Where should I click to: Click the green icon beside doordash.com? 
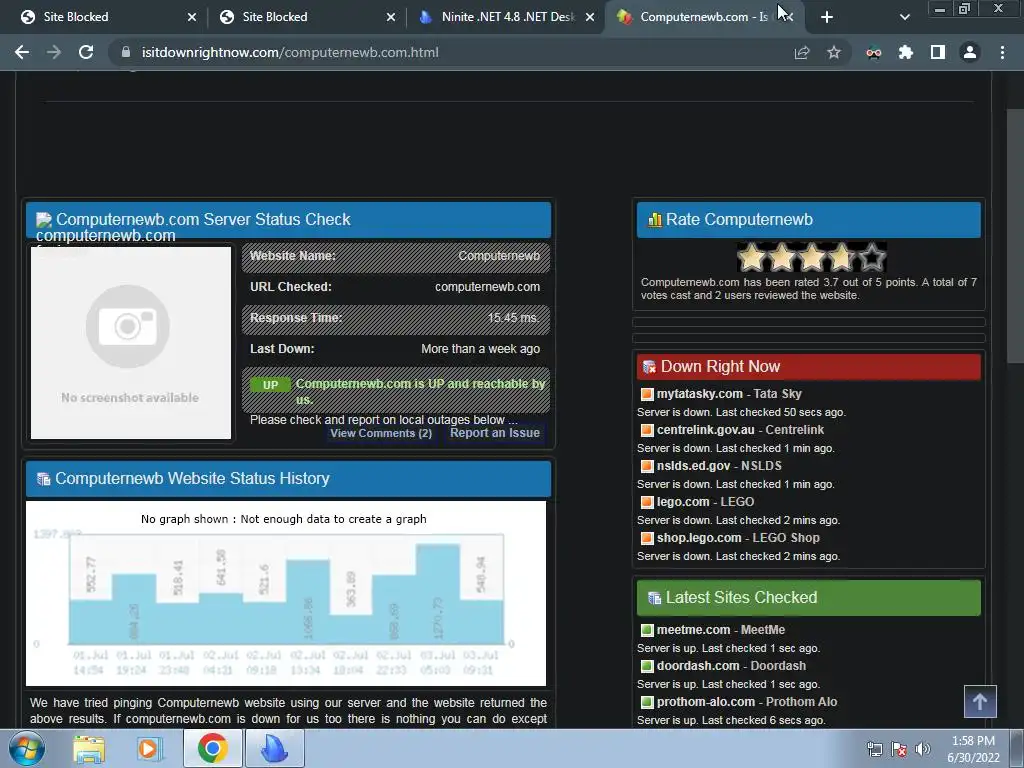[x=647, y=665]
